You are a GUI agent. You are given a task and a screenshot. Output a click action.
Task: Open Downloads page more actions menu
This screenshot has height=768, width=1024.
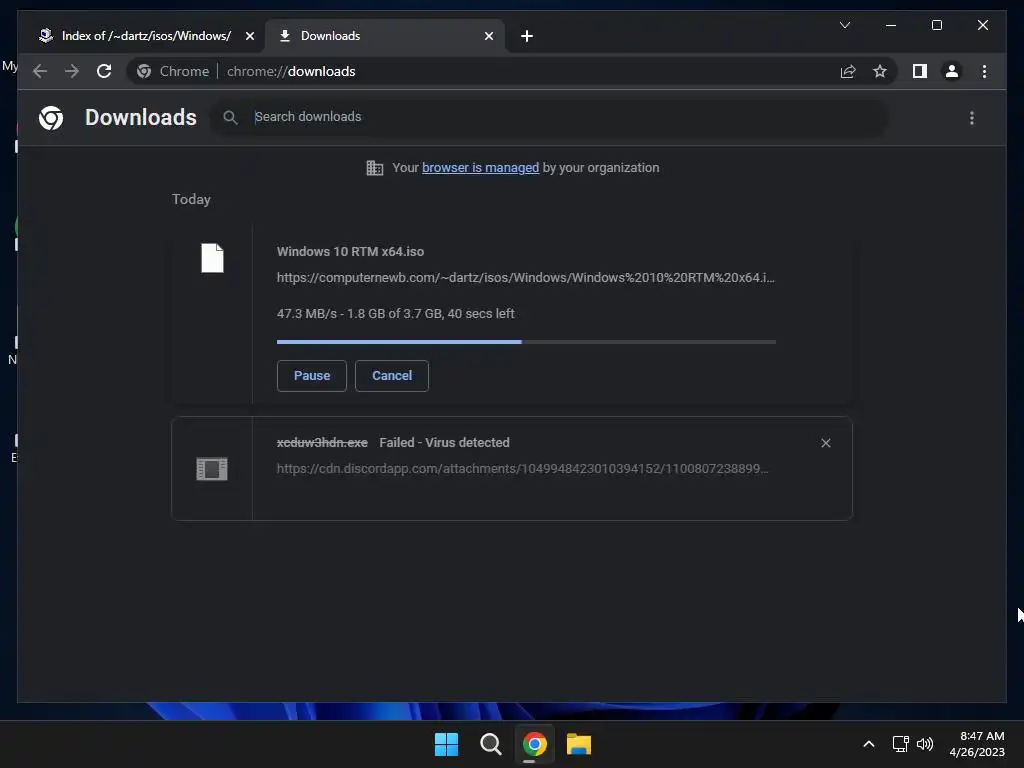tap(972, 118)
